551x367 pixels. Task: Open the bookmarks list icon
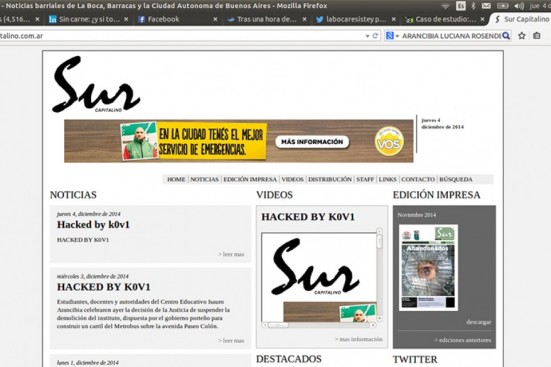pyautogui.click(x=537, y=36)
